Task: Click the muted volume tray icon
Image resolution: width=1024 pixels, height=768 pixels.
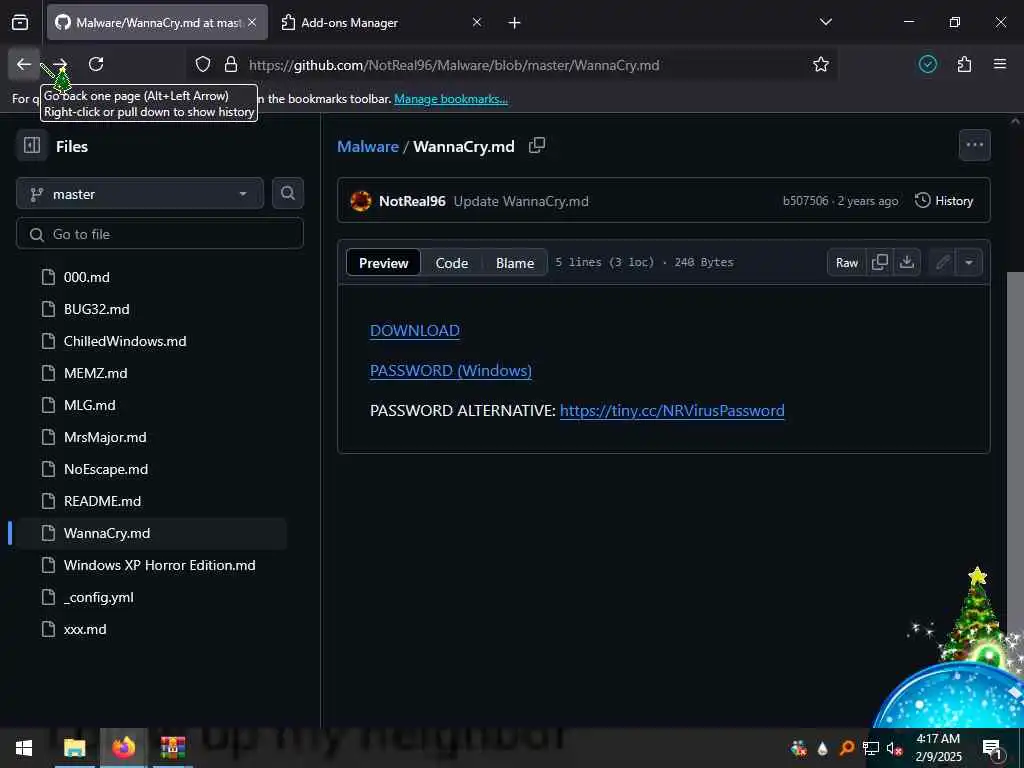Action: click(894, 749)
